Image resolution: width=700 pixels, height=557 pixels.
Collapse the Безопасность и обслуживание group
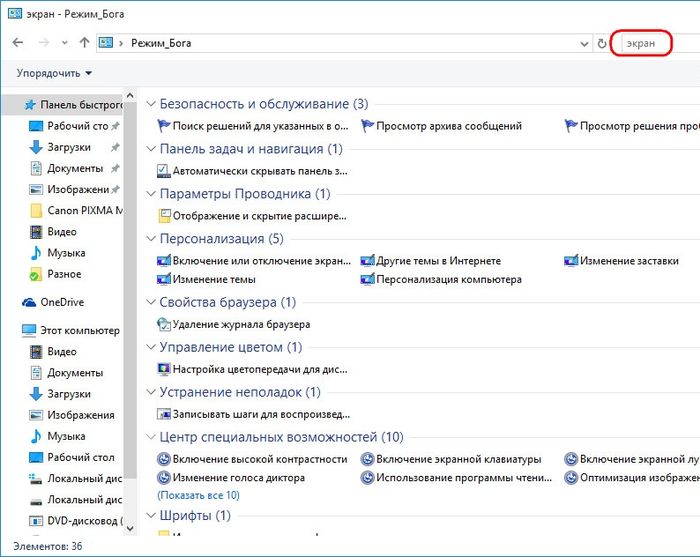[x=152, y=104]
